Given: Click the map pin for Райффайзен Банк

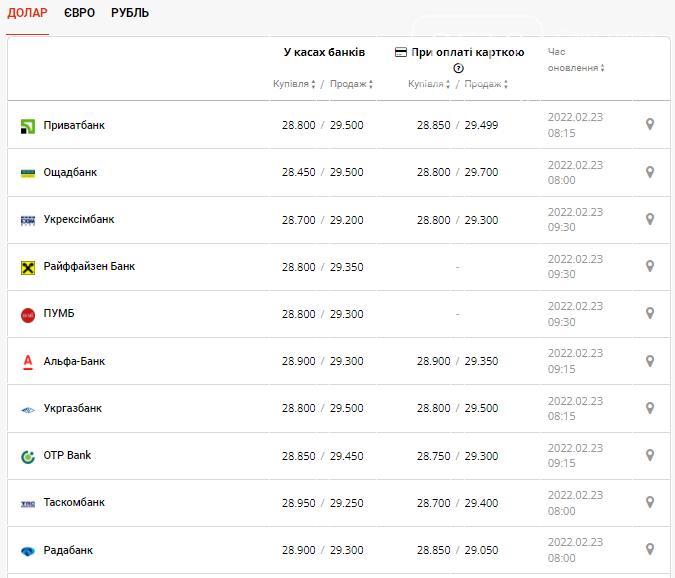Looking at the screenshot, I should click(x=650, y=266).
